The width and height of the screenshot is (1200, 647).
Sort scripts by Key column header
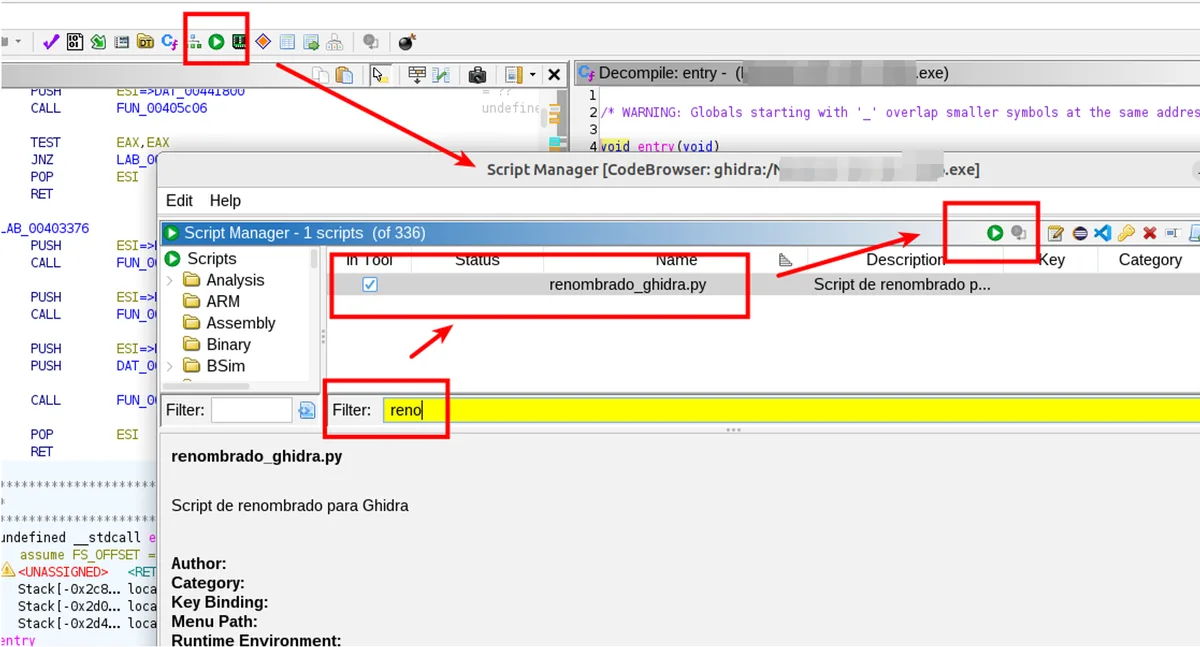pyautogui.click(x=1052, y=260)
